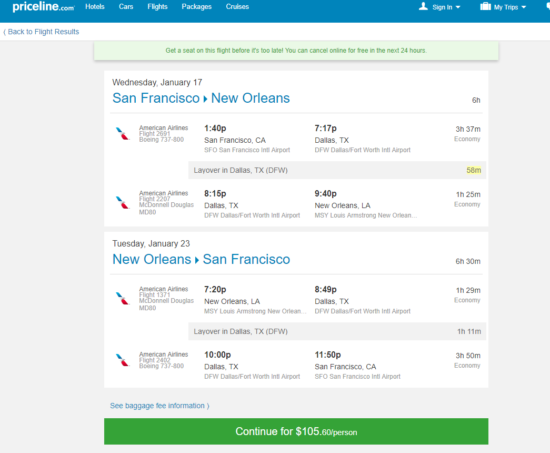Click the priceline.com logo
550x453 pixels.
click(43, 7)
